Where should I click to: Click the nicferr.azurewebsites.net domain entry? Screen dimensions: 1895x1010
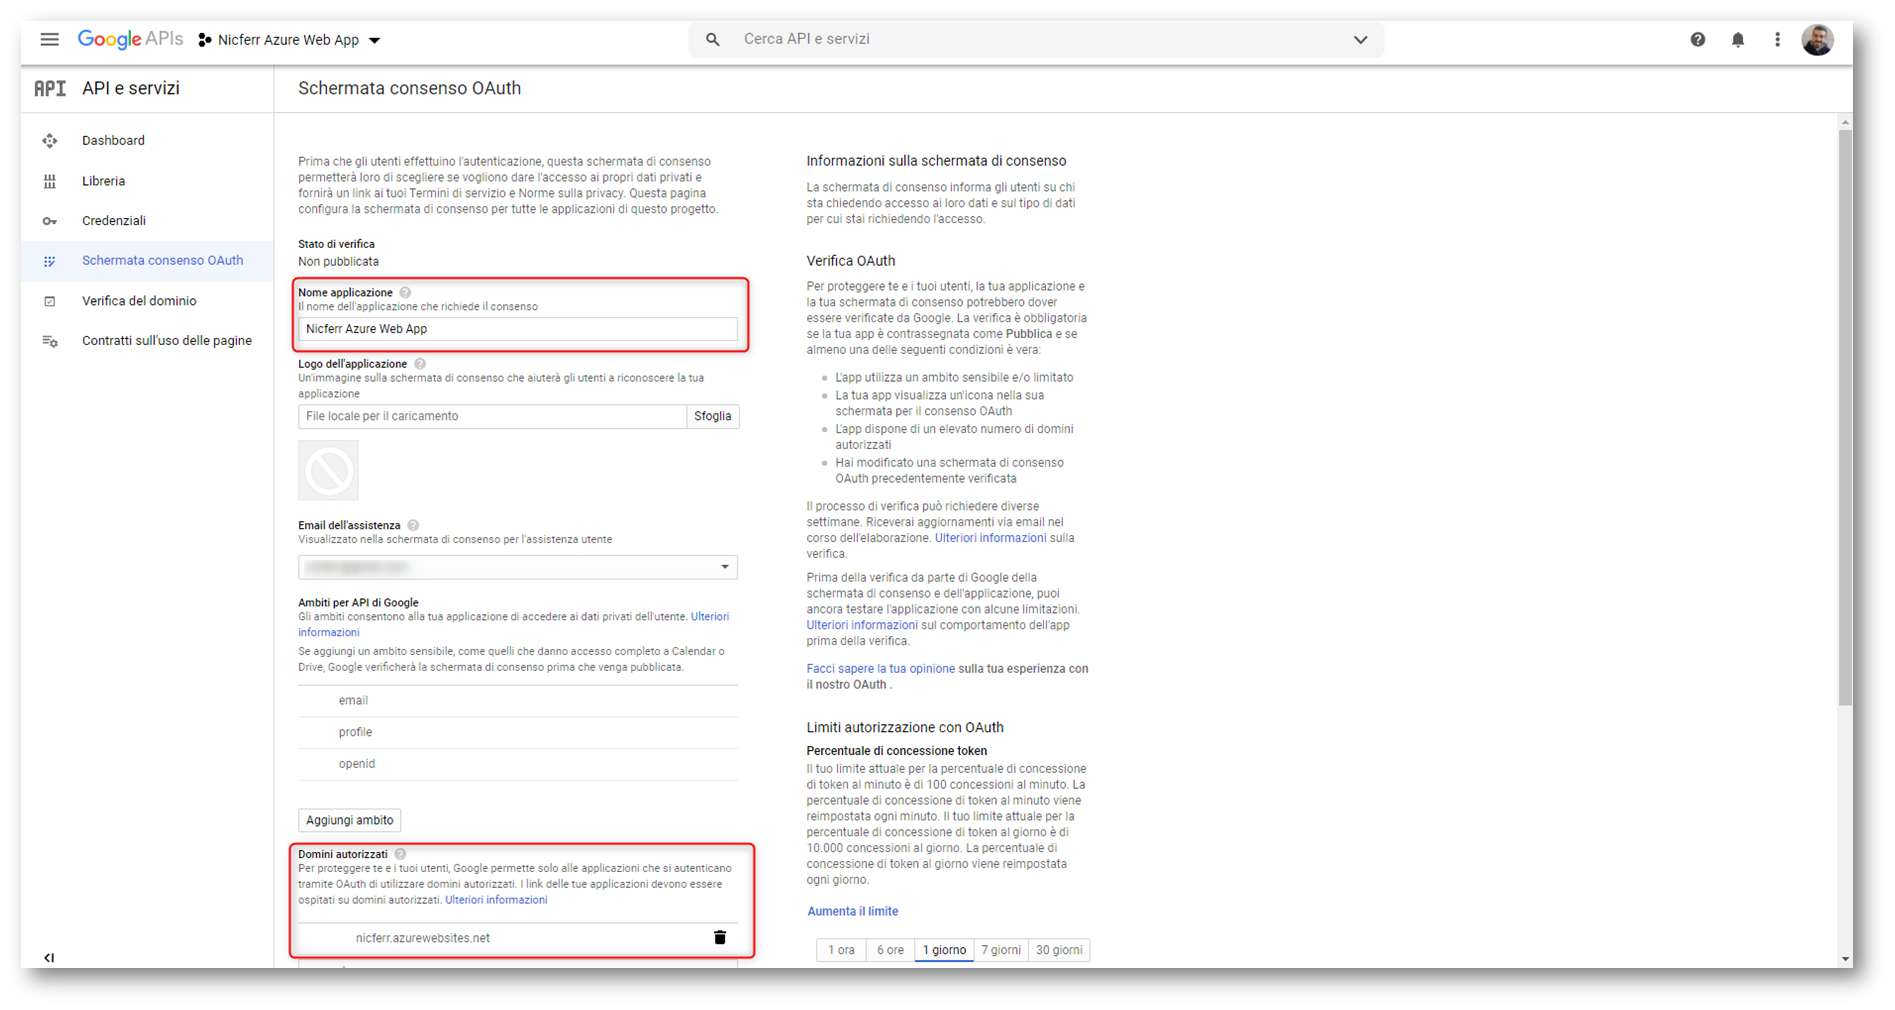423,938
